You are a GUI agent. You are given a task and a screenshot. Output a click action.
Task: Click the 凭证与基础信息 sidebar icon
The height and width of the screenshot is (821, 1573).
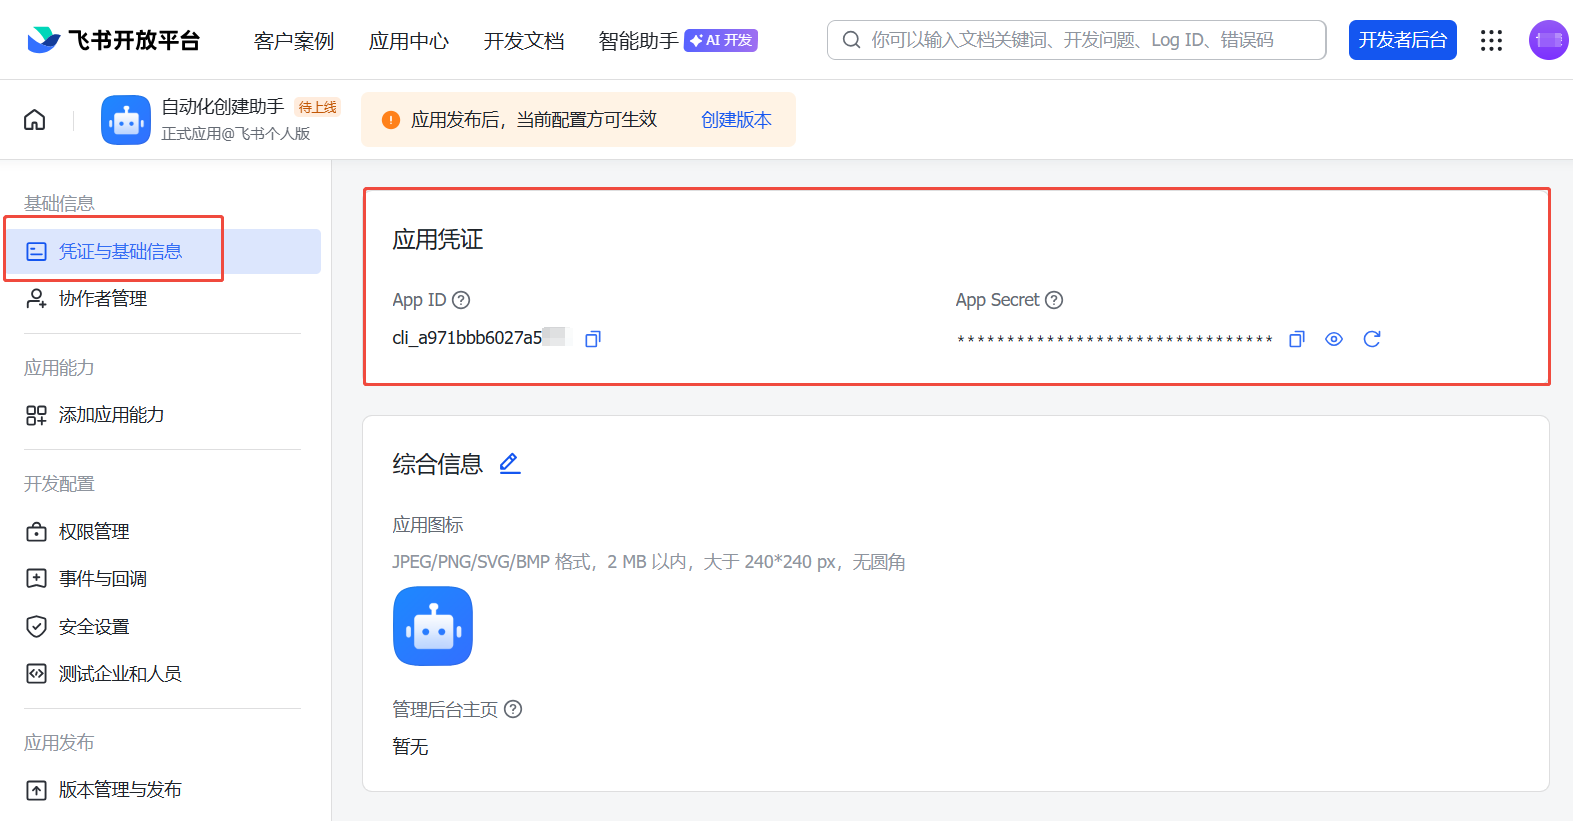(x=36, y=252)
